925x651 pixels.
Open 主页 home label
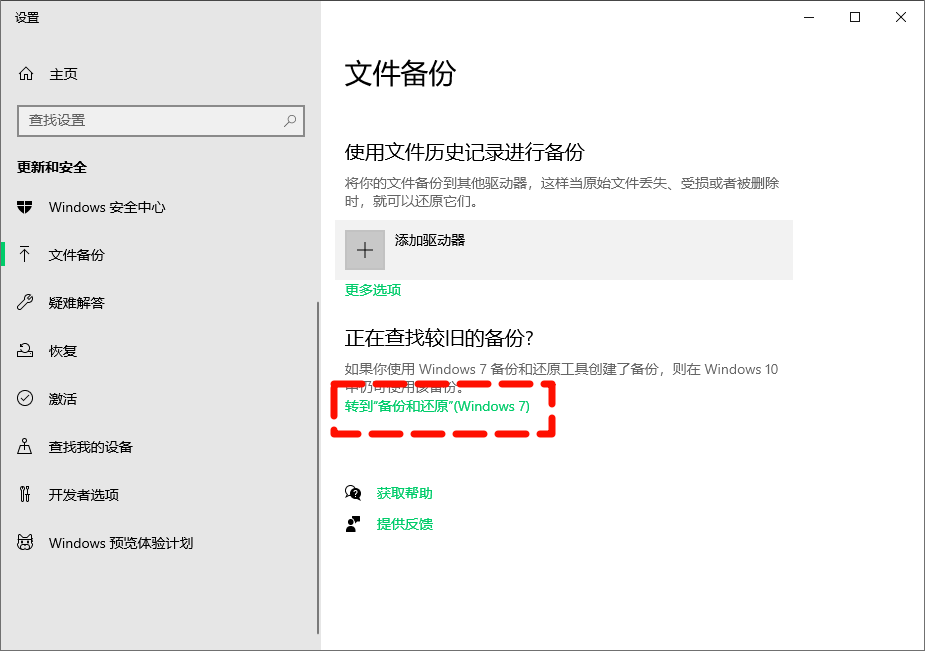[63, 74]
